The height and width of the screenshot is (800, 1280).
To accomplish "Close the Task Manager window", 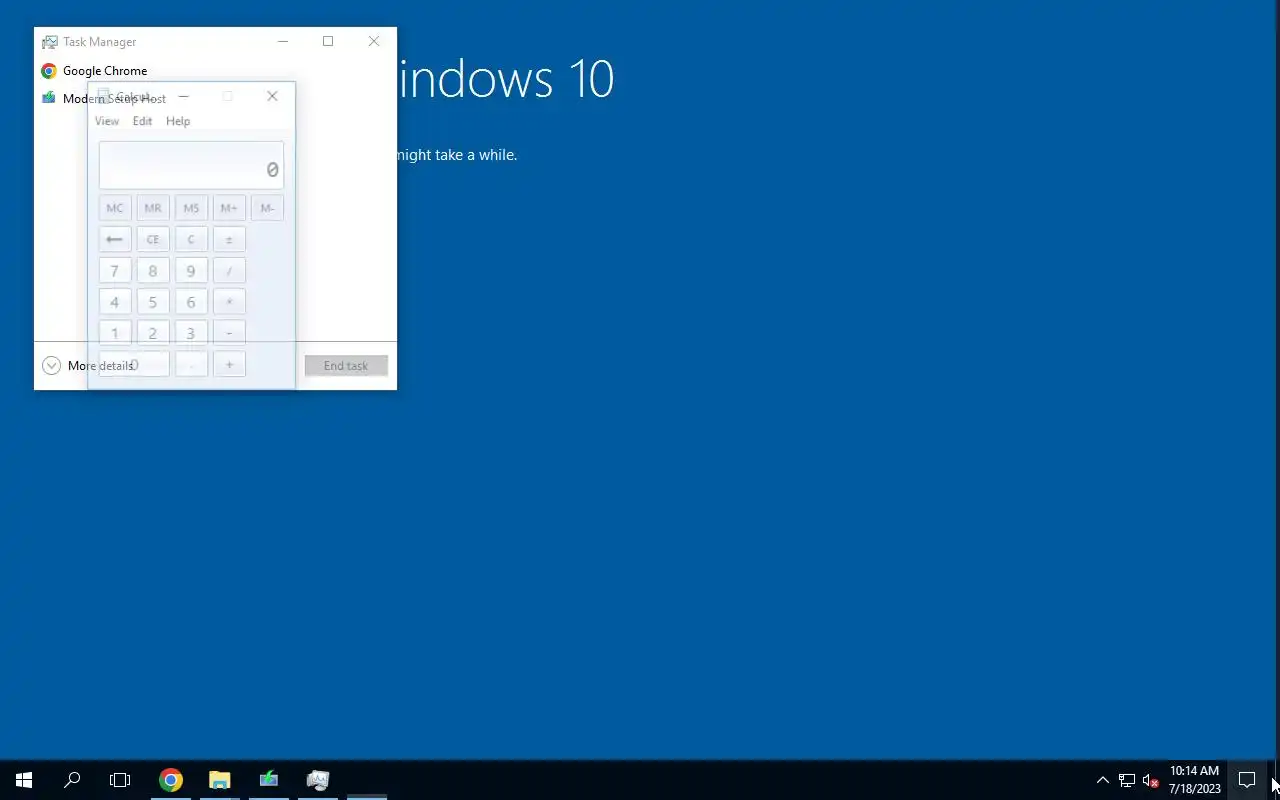I will pos(374,41).
